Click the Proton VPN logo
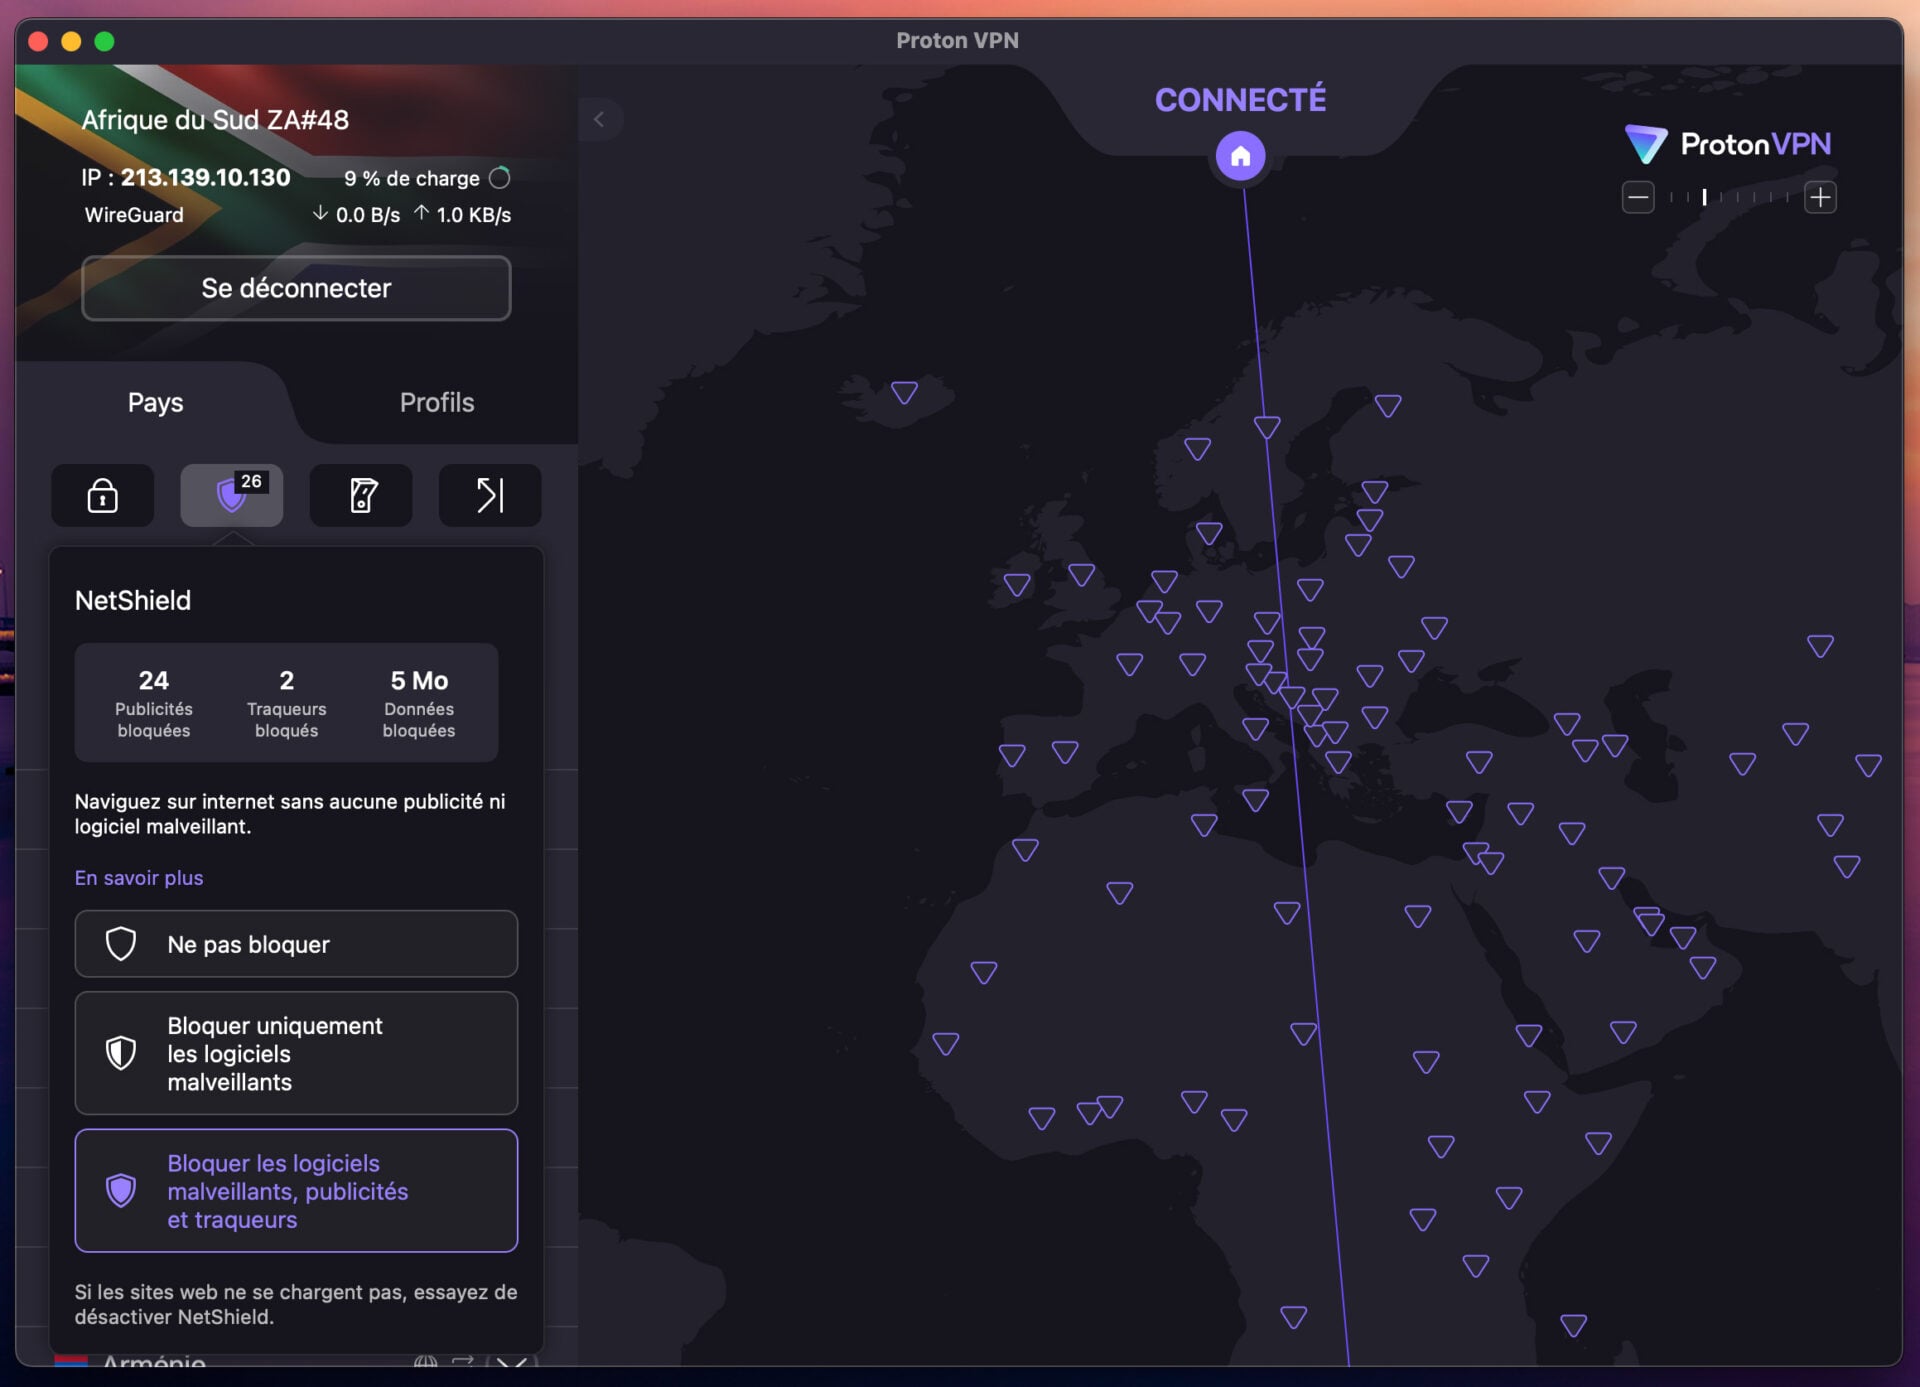The height and width of the screenshot is (1387, 1920). (x=1728, y=145)
